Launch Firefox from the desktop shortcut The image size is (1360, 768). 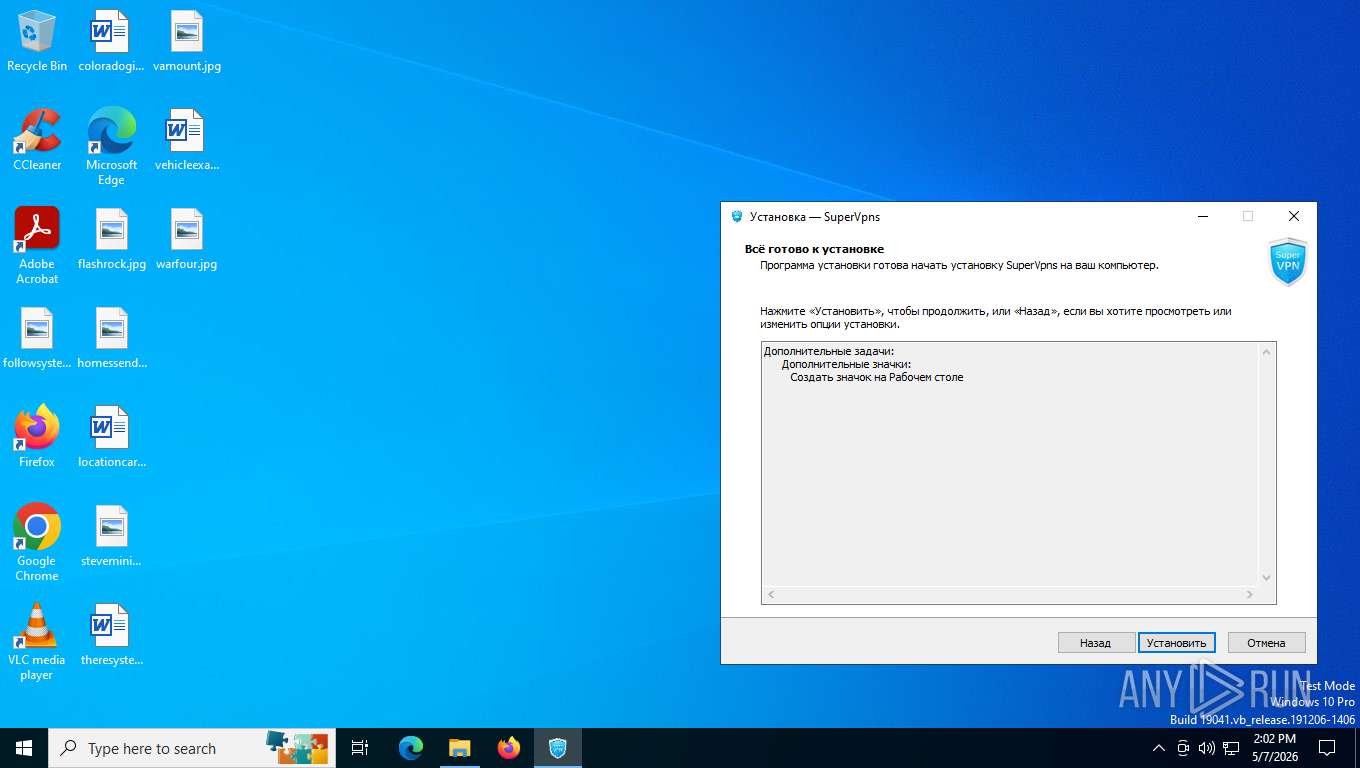37,436
